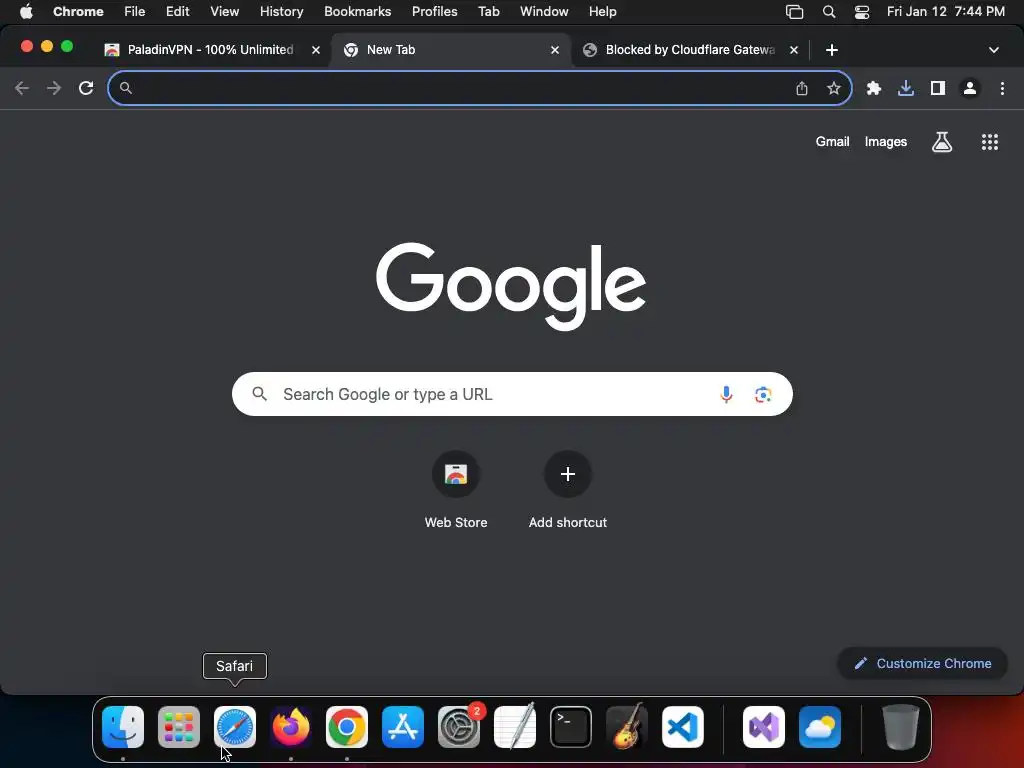
Task: Select the New Tab tab
Action: coord(451,50)
